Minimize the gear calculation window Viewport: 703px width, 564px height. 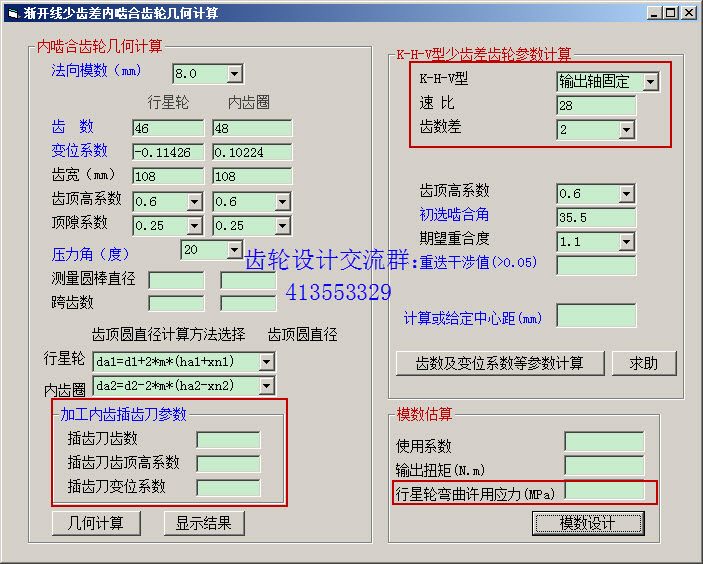(655, 13)
